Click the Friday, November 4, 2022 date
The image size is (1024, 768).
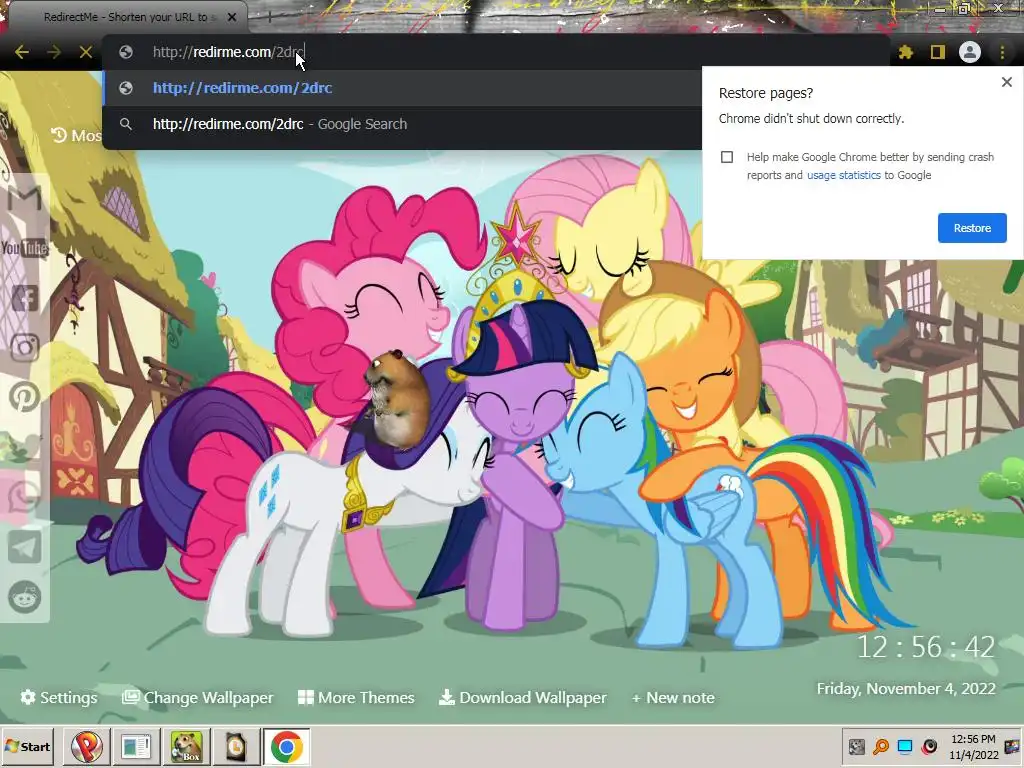click(x=906, y=688)
